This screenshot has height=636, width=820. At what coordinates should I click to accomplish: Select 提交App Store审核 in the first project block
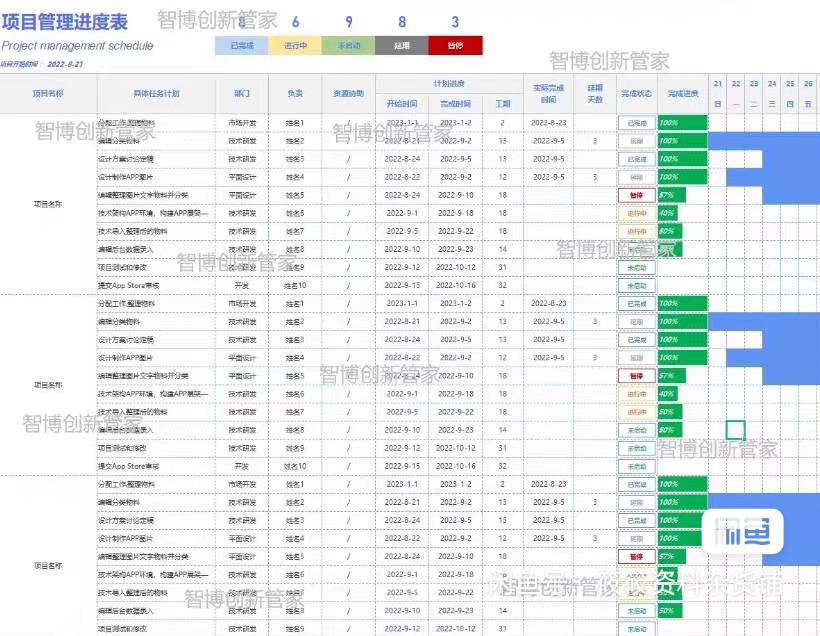pos(129,286)
